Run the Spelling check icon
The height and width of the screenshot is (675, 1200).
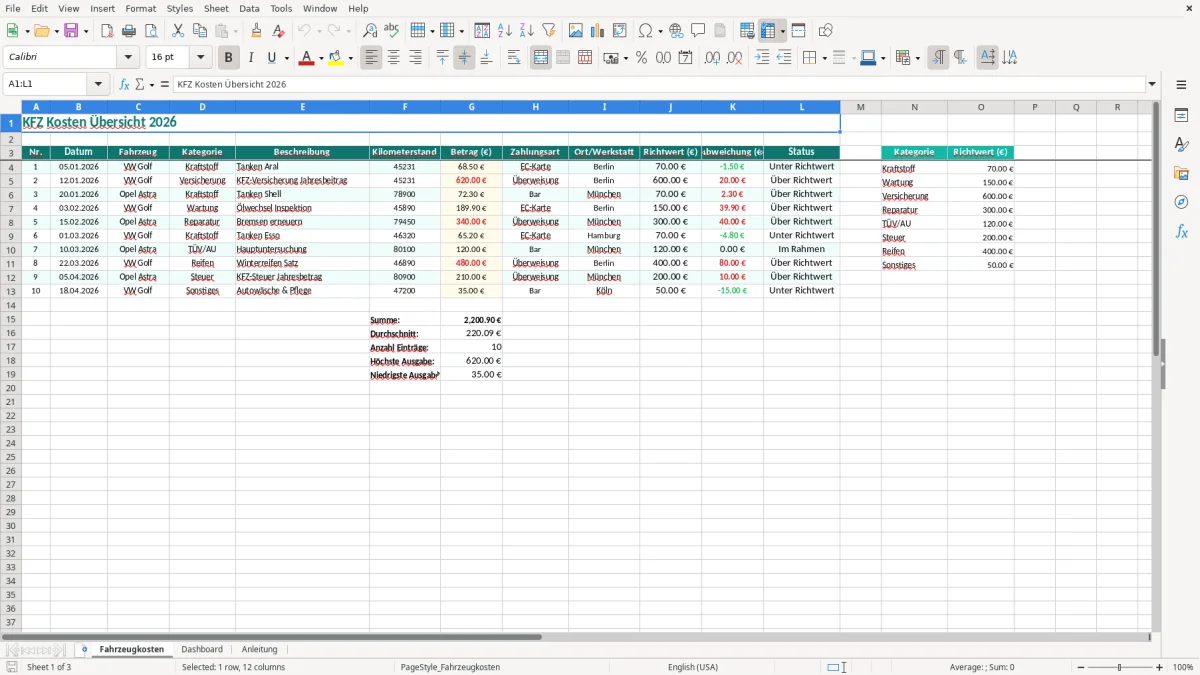(x=392, y=31)
